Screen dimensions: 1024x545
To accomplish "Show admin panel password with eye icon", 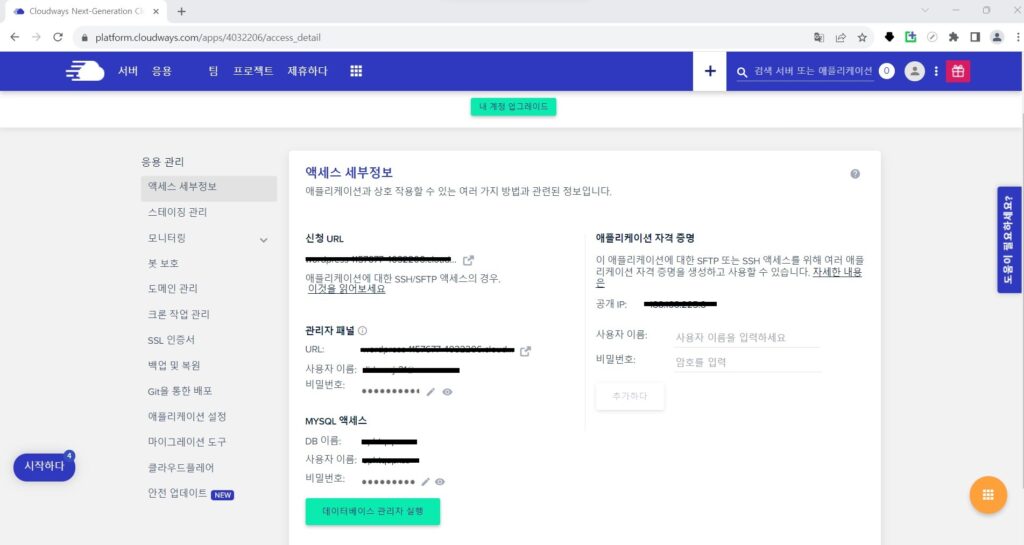I will click(447, 392).
